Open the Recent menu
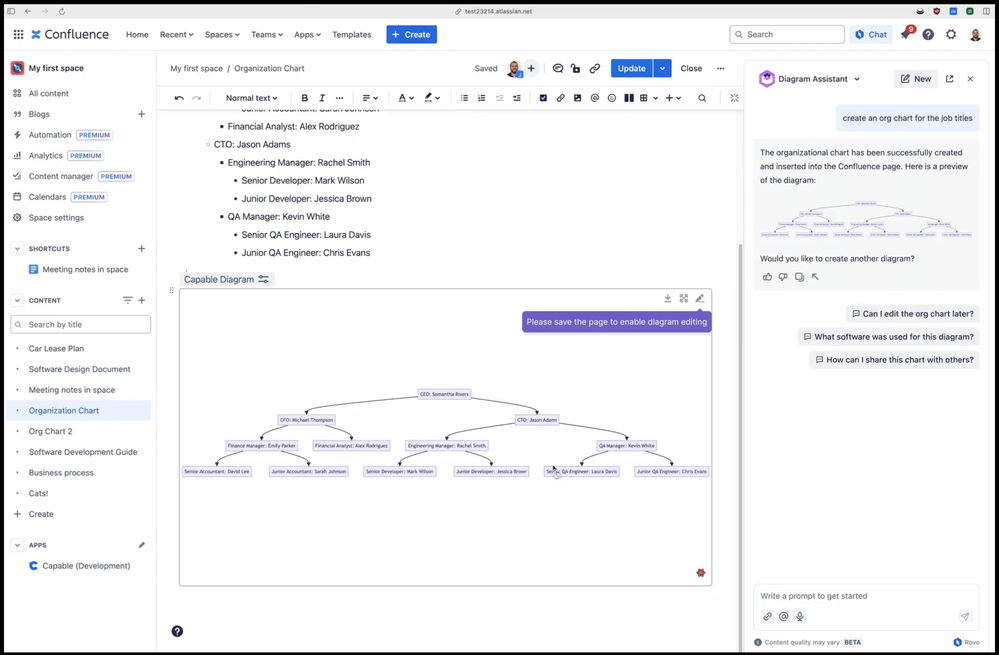 coord(176,34)
